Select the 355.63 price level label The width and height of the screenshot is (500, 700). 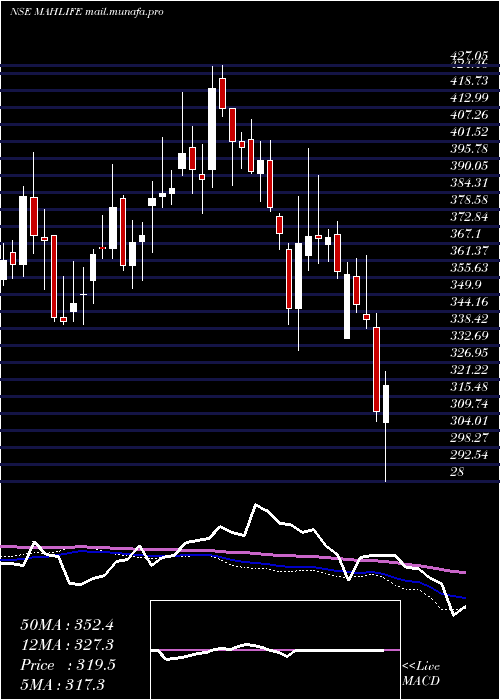pyautogui.click(x=469, y=267)
